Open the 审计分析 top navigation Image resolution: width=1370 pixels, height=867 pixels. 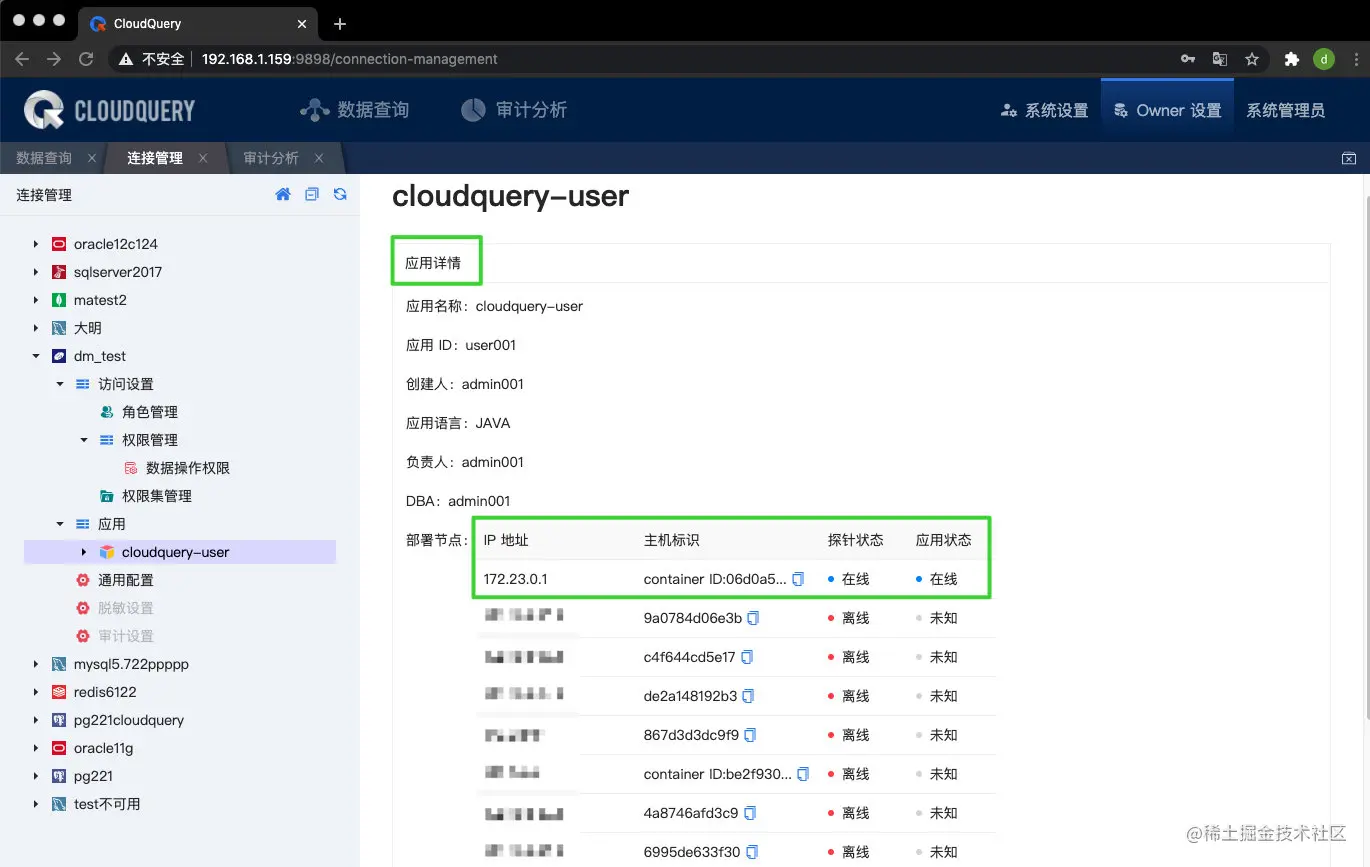[513, 110]
